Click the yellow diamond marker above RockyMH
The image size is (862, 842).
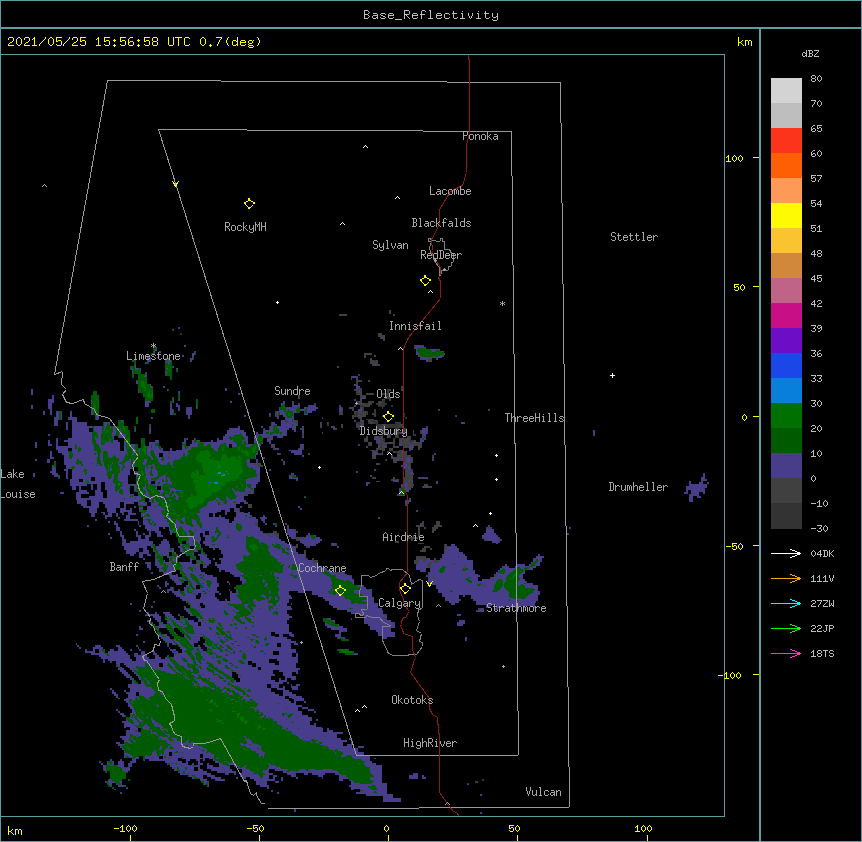click(249, 204)
